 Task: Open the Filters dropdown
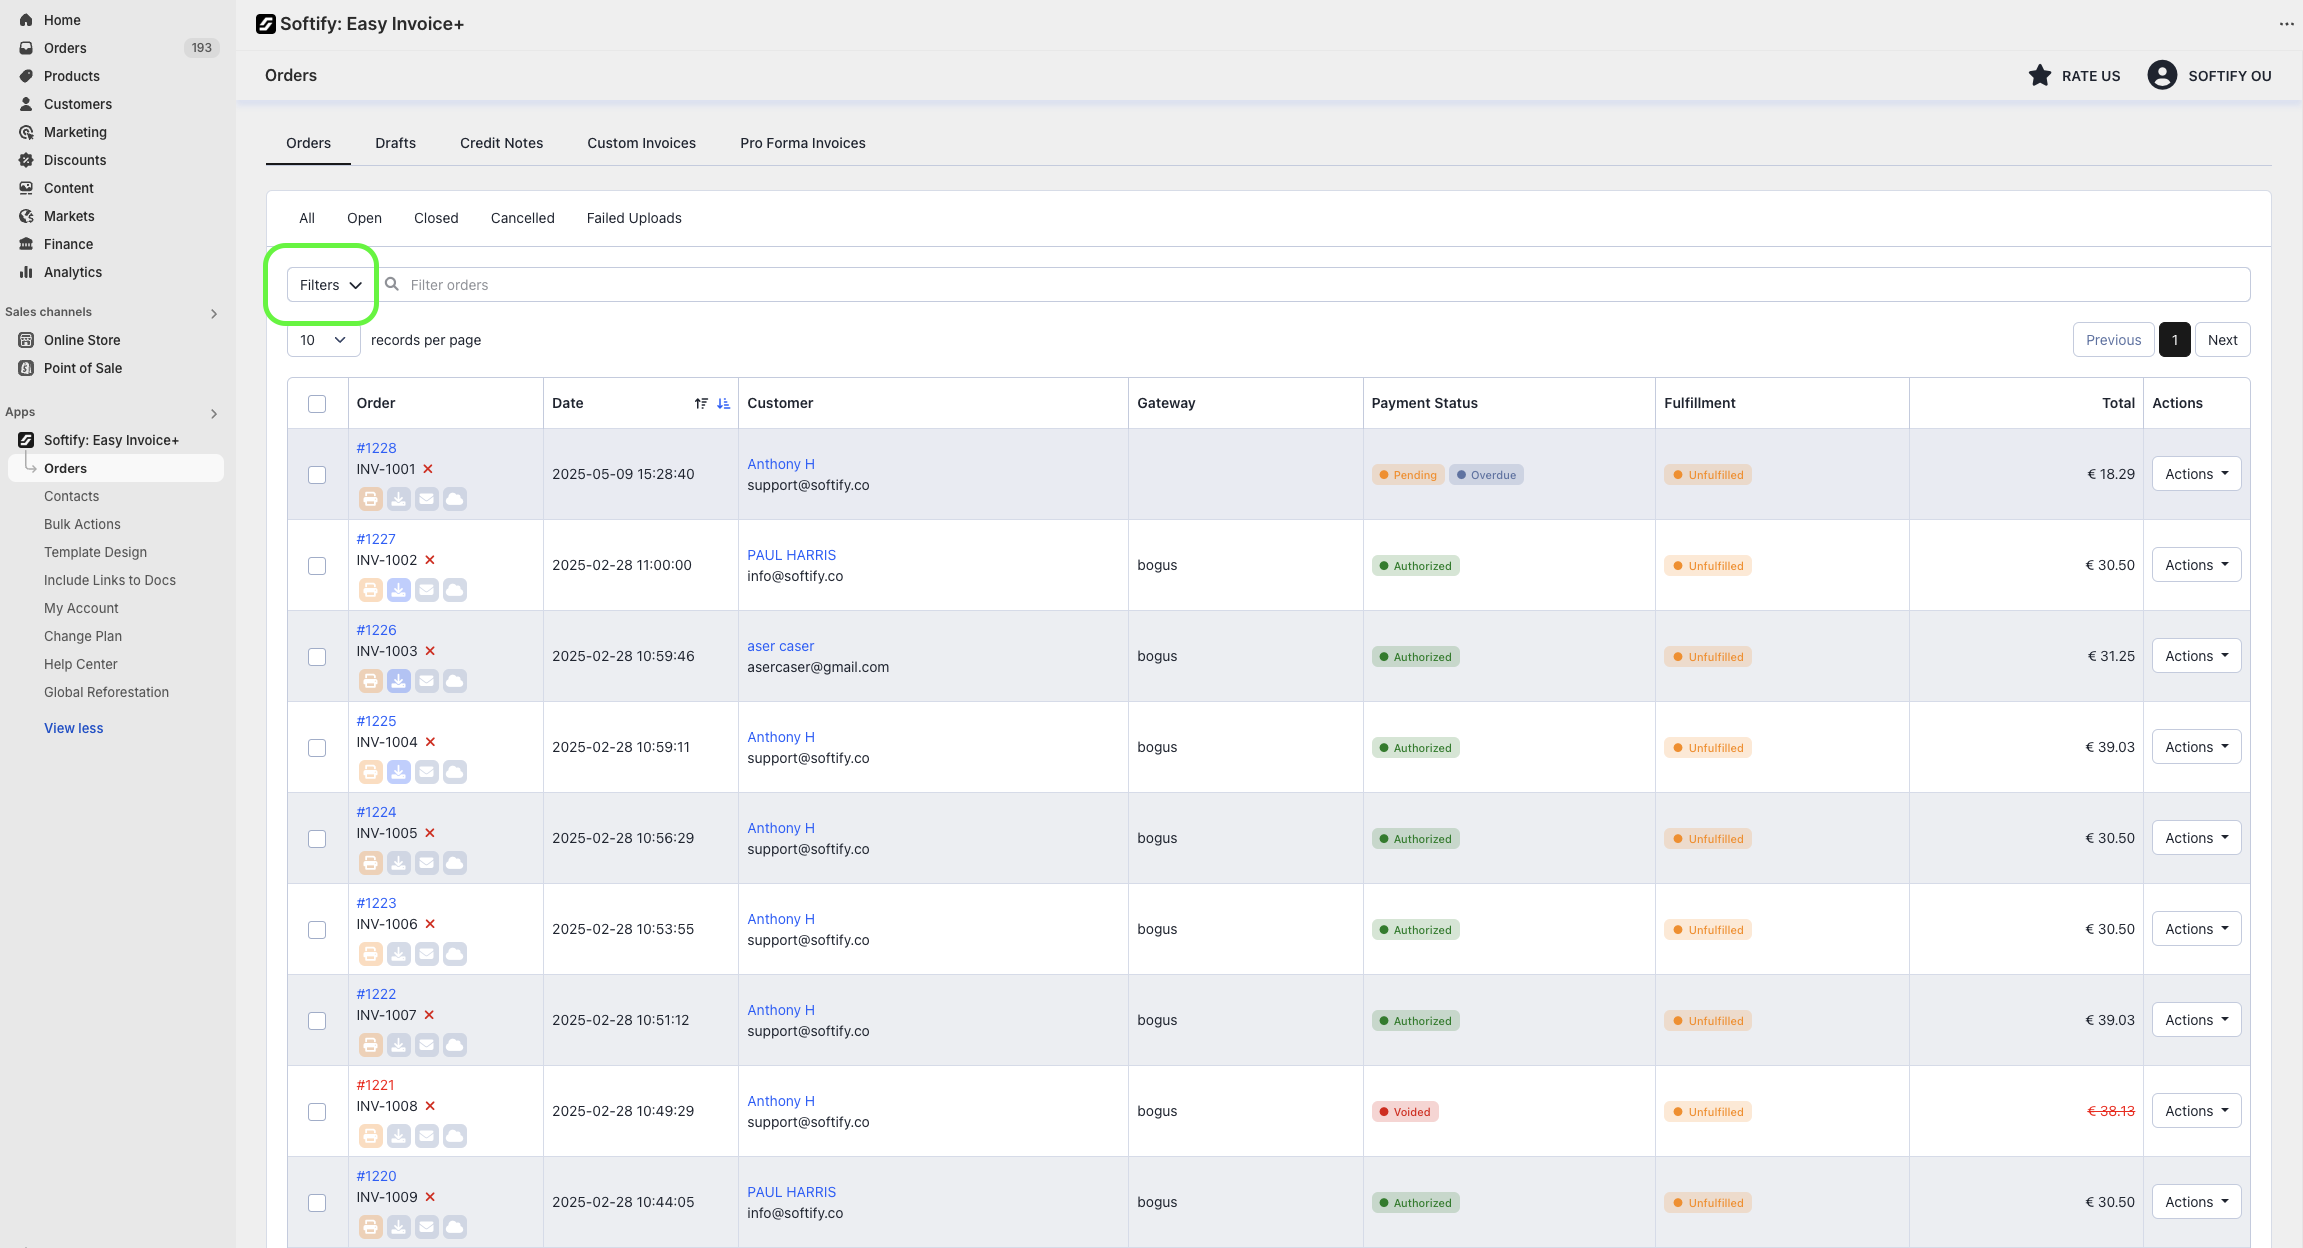click(330, 285)
